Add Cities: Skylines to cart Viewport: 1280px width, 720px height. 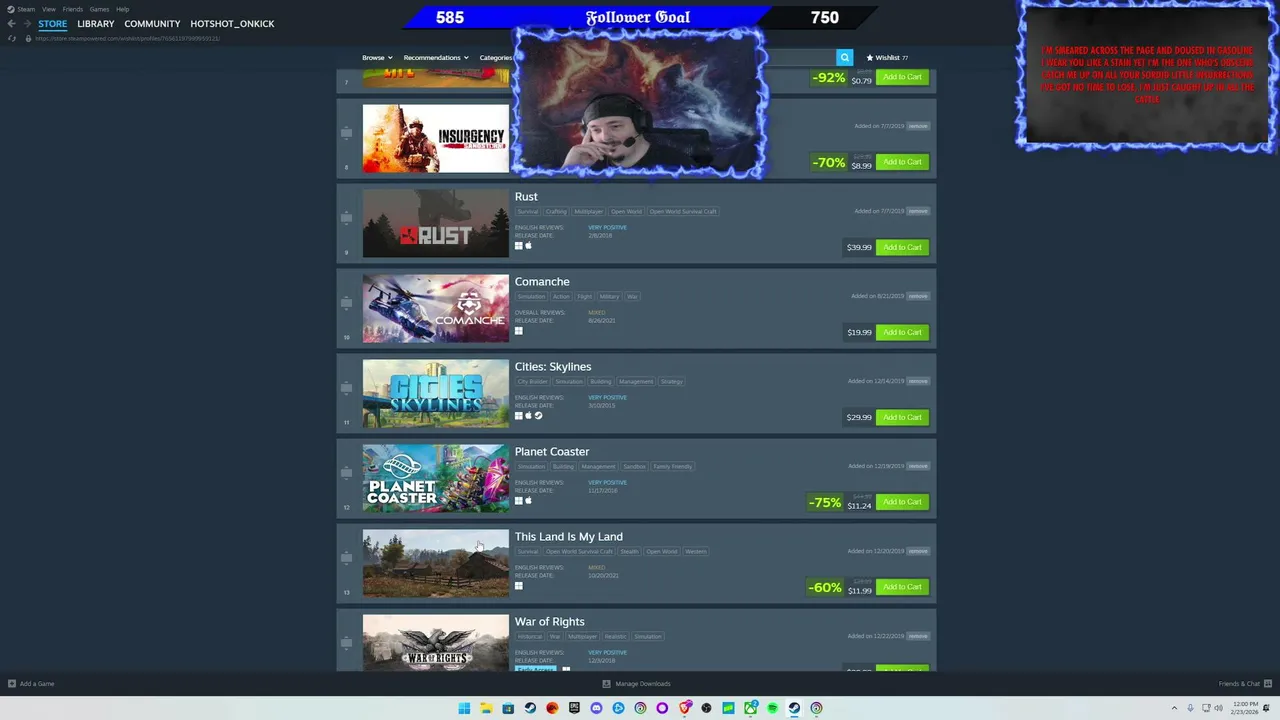pyautogui.click(x=902, y=417)
